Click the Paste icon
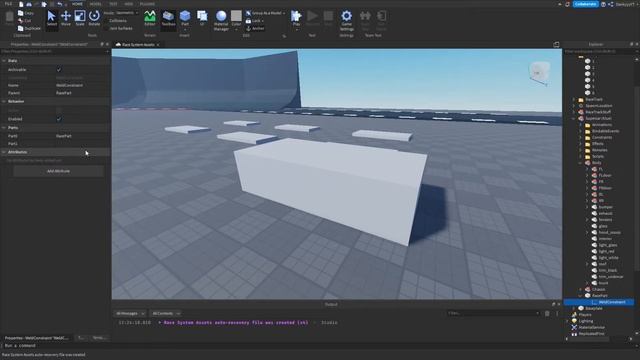The height and width of the screenshot is (360, 640). click(x=9, y=18)
